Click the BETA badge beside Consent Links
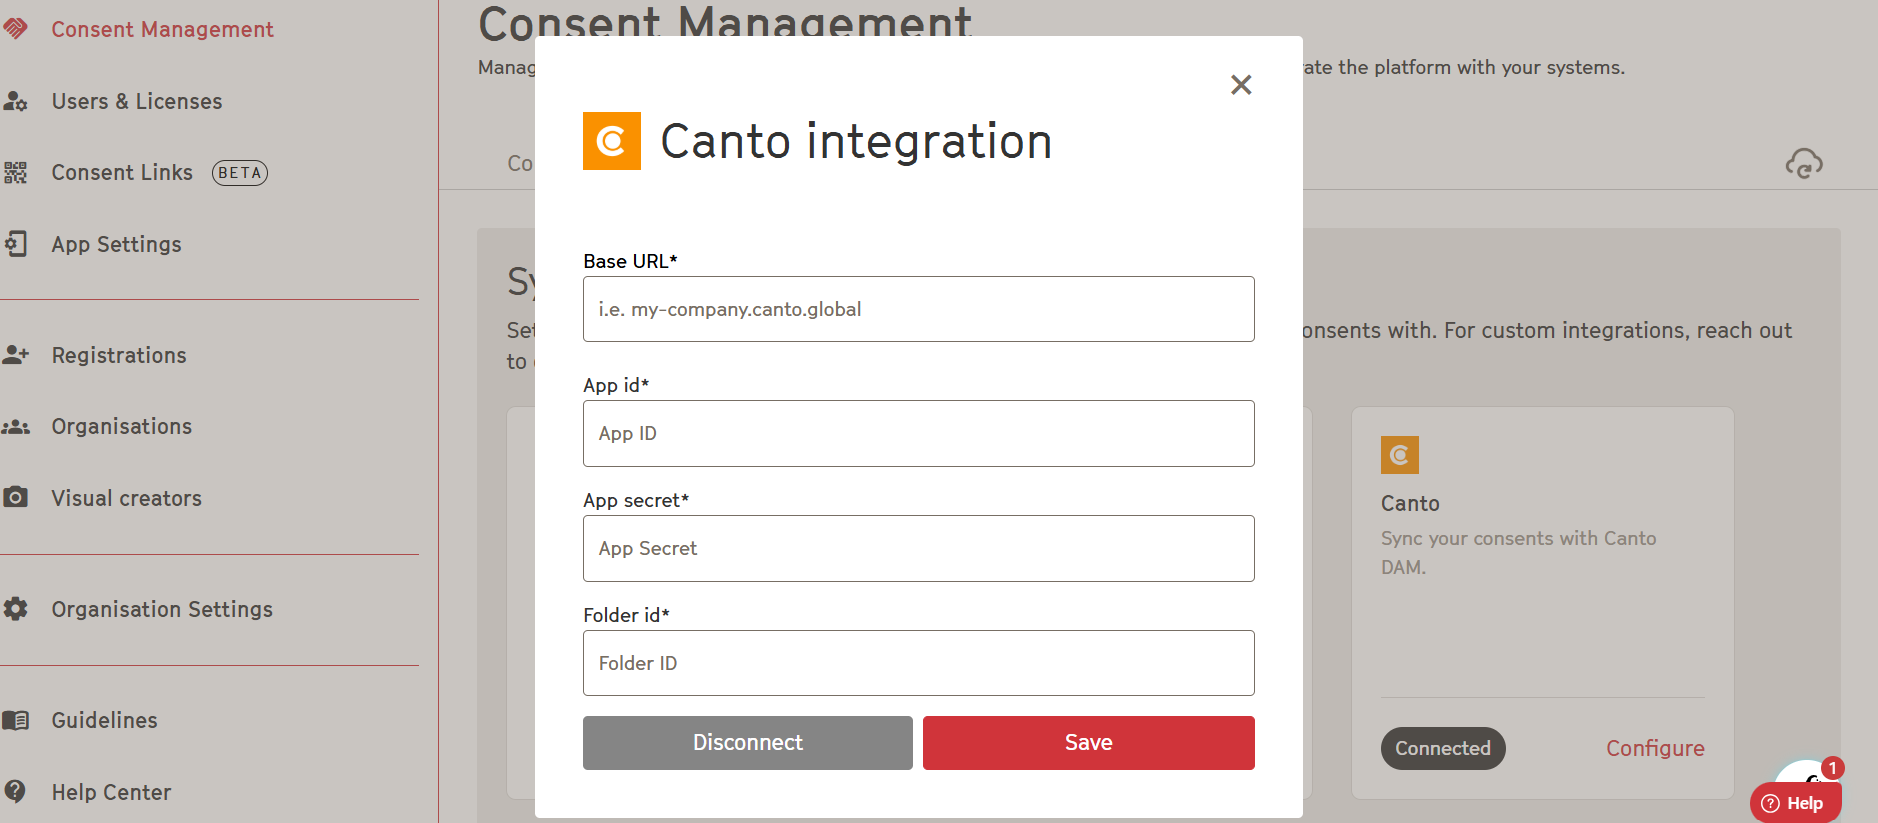The width and height of the screenshot is (1878, 823). click(x=240, y=173)
